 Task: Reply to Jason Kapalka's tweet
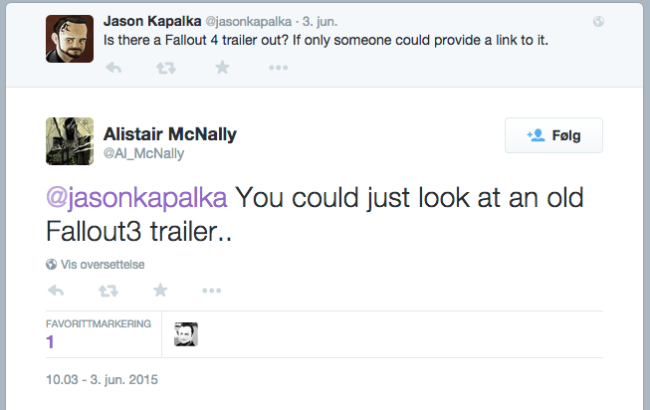[113, 67]
